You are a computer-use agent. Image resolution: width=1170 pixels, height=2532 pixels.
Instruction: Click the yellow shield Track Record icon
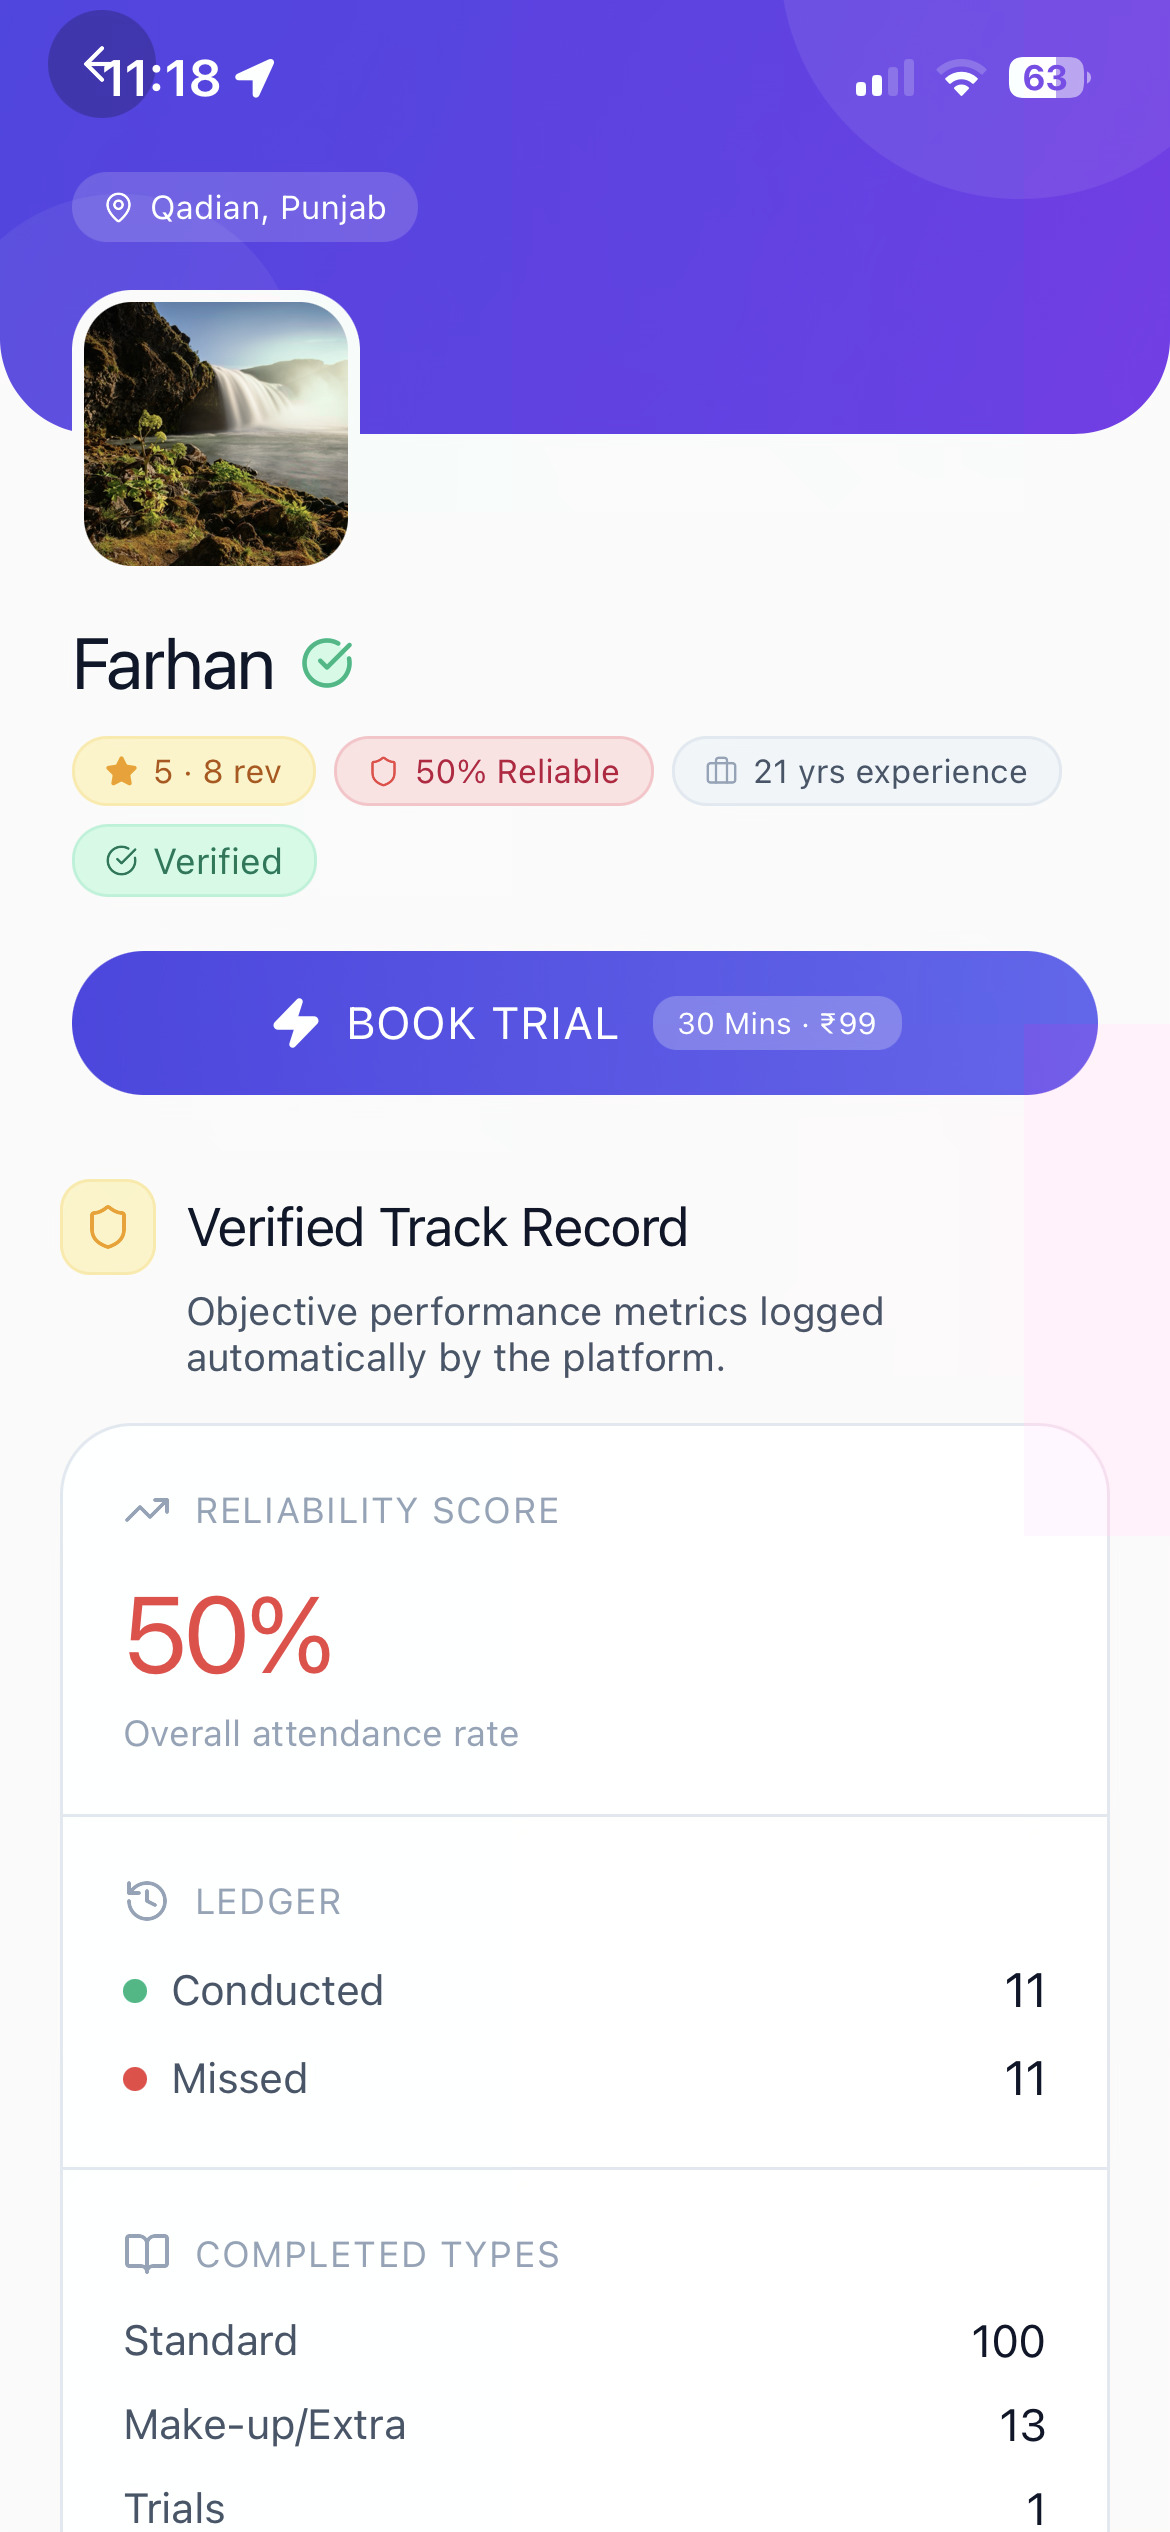pyautogui.click(x=108, y=1227)
